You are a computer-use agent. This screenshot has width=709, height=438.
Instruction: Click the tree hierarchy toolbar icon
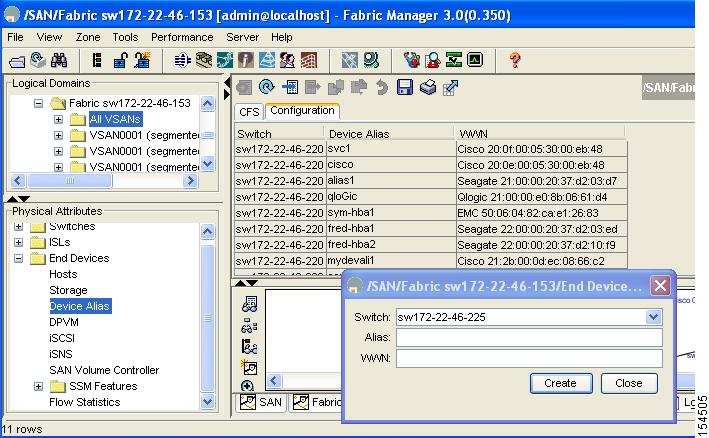[x=97, y=60]
